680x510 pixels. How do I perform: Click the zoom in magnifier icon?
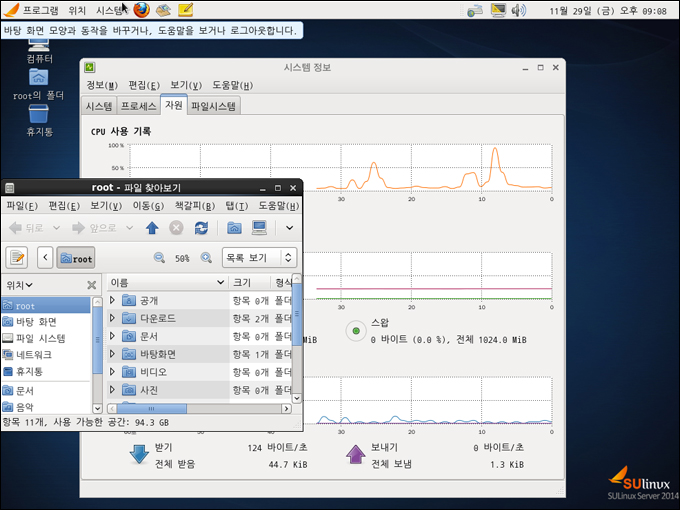(x=206, y=258)
